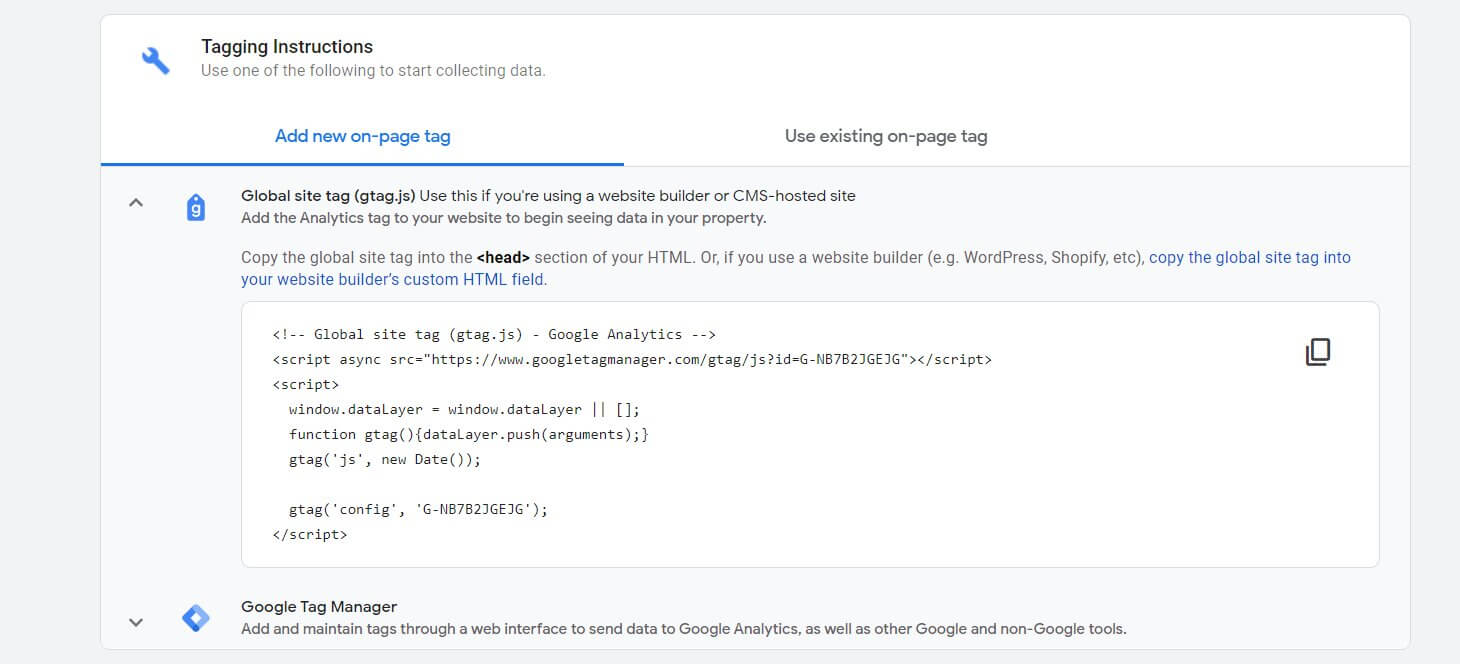Expand the Google Tag Manager section
This screenshot has width=1460, height=664.
pyautogui.click(x=136, y=621)
